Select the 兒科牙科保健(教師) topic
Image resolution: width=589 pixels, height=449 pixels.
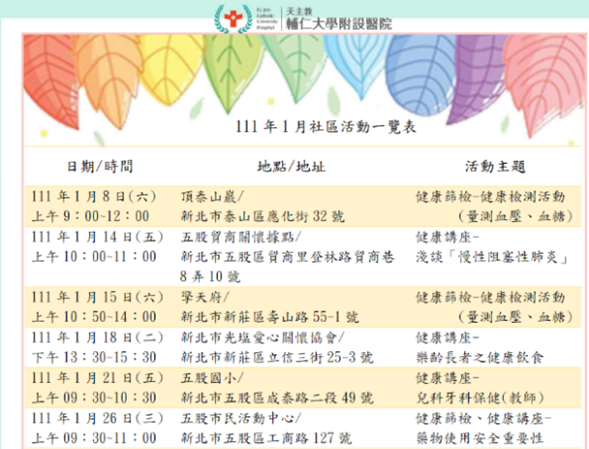[480, 398]
